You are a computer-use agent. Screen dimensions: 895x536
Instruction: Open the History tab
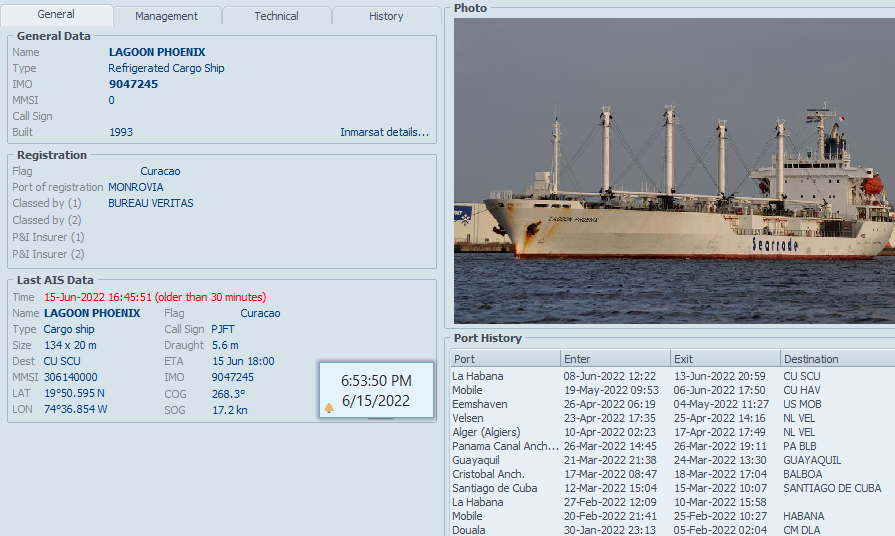click(x=386, y=16)
